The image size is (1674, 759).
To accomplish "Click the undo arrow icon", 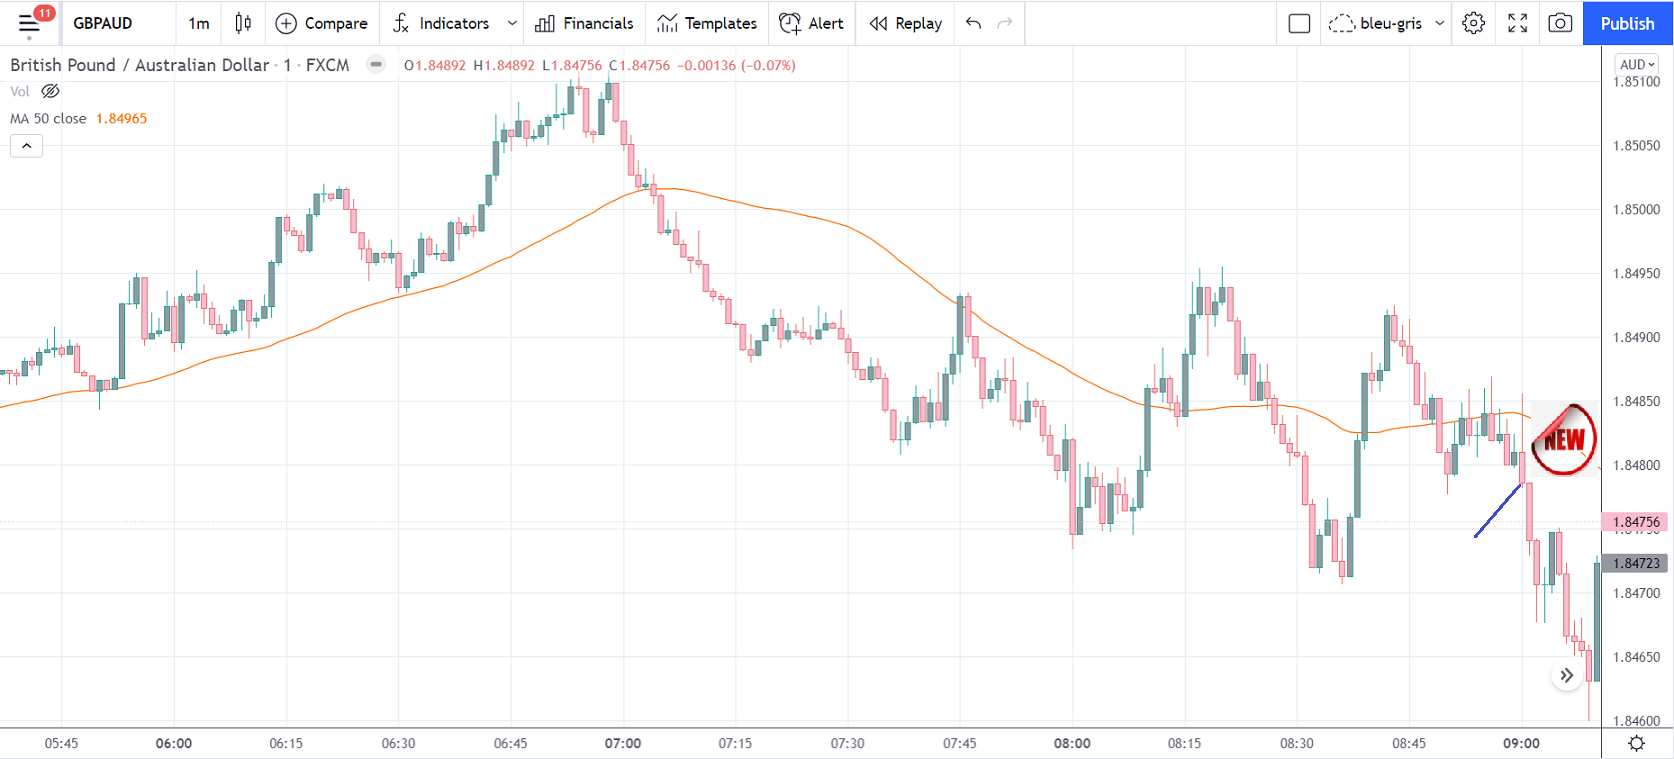I will (x=974, y=23).
